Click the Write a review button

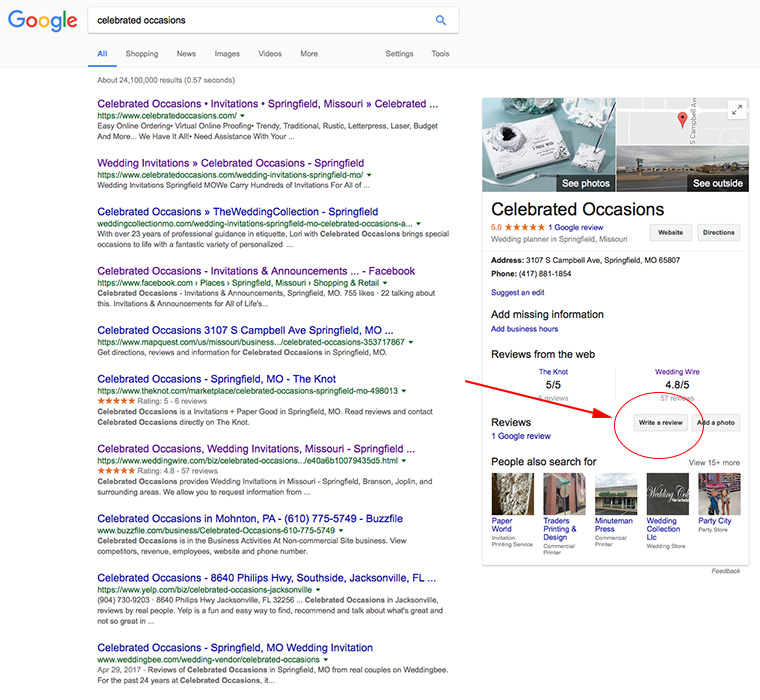pos(660,423)
